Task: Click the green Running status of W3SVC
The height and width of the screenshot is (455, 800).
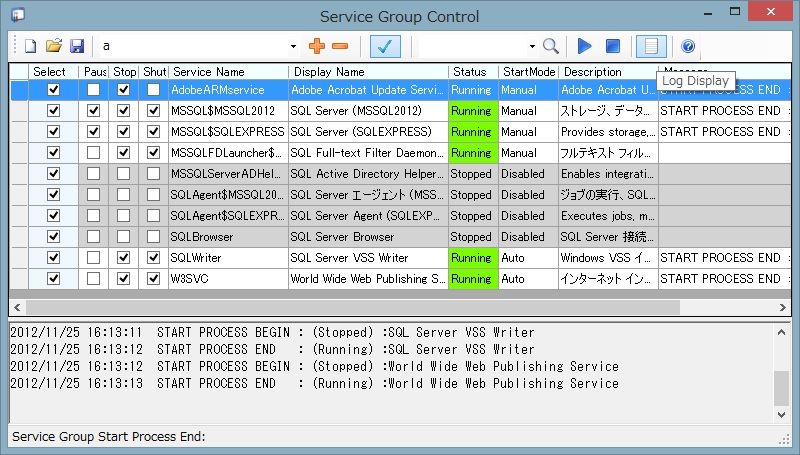Action: [x=473, y=279]
